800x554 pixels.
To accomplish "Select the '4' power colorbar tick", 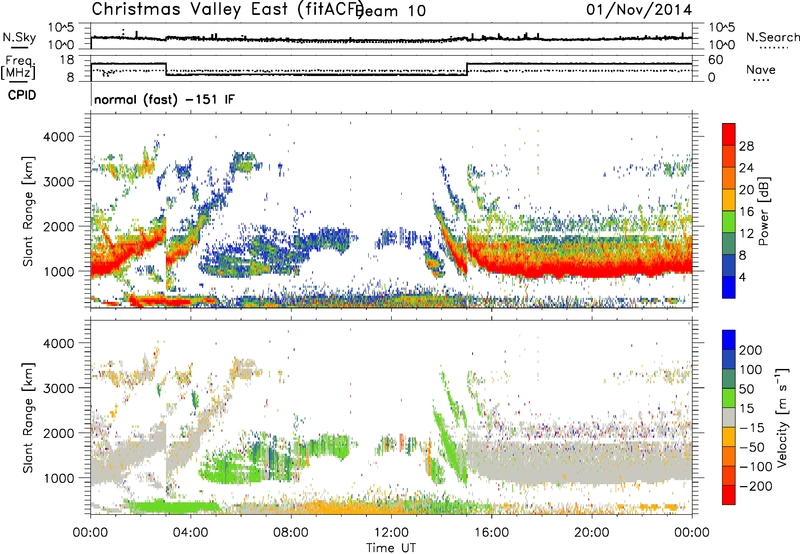I will pyautogui.click(x=743, y=277).
